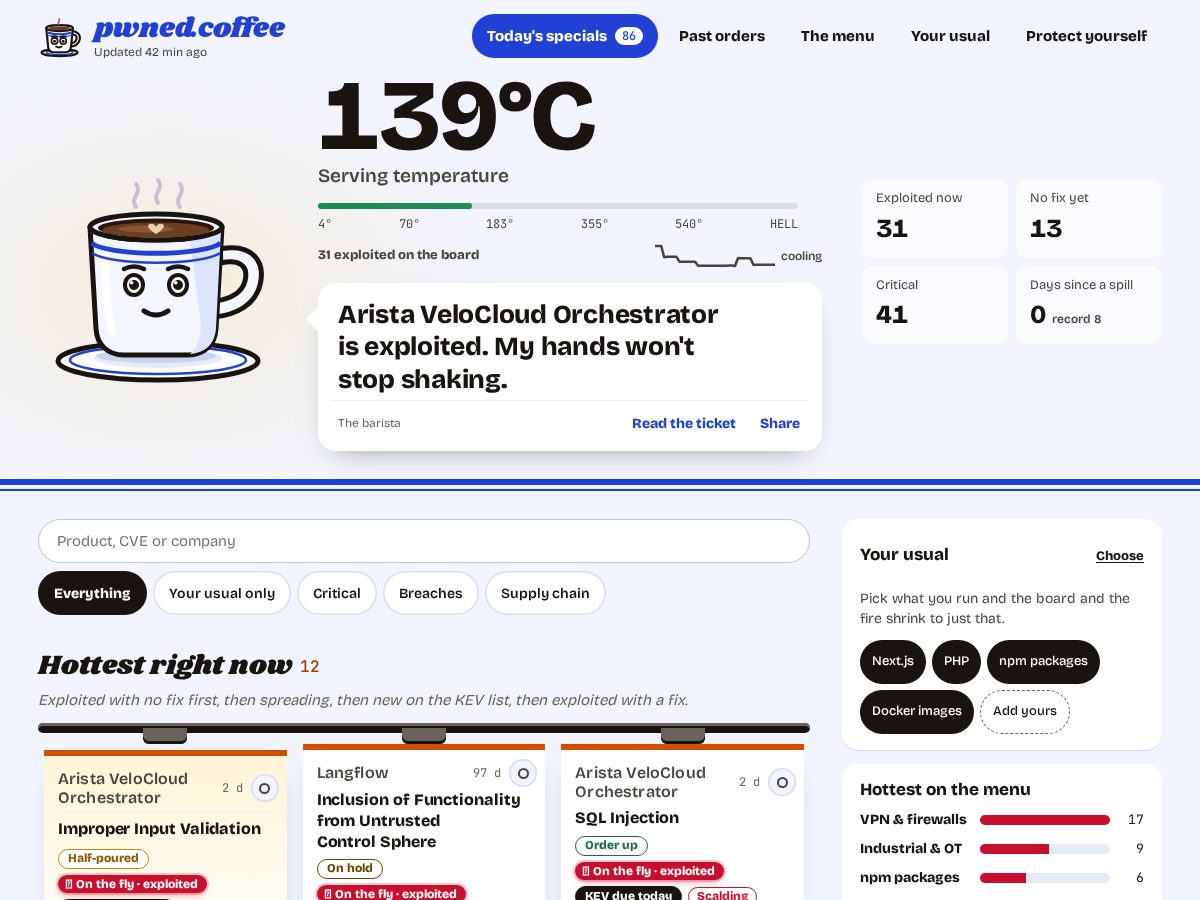Click the Exploited now 31 stat tile

click(x=935, y=218)
